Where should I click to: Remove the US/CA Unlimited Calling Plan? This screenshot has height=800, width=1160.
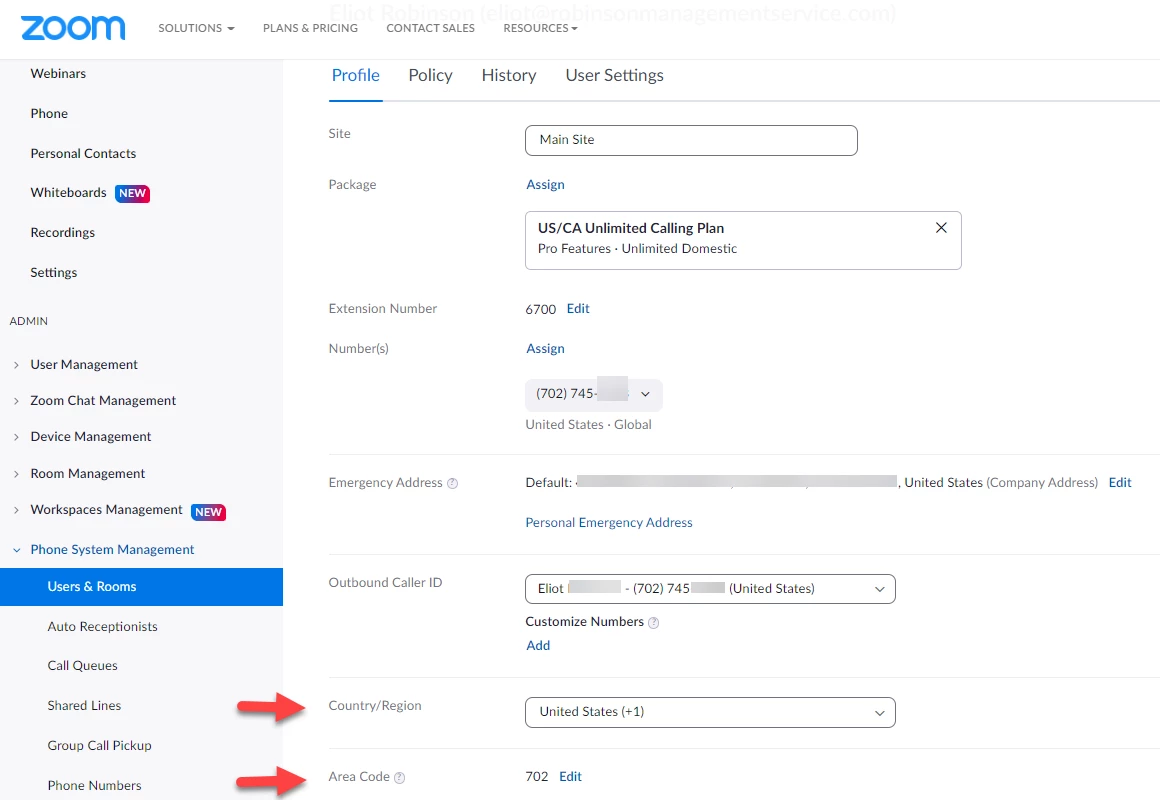tap(941, 228)
